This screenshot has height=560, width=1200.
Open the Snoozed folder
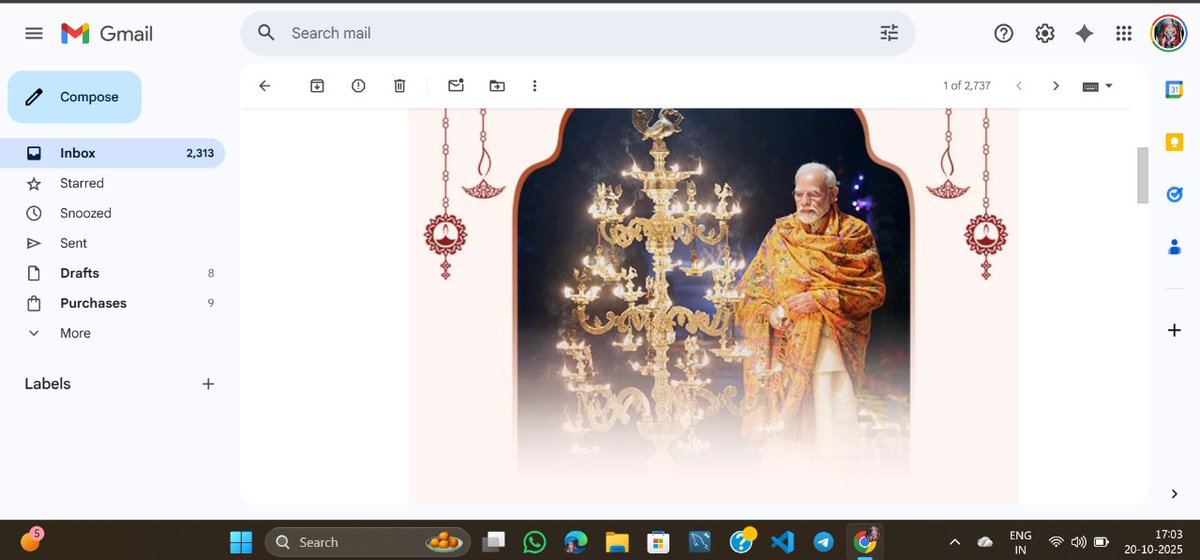click(x=112, y=213)
